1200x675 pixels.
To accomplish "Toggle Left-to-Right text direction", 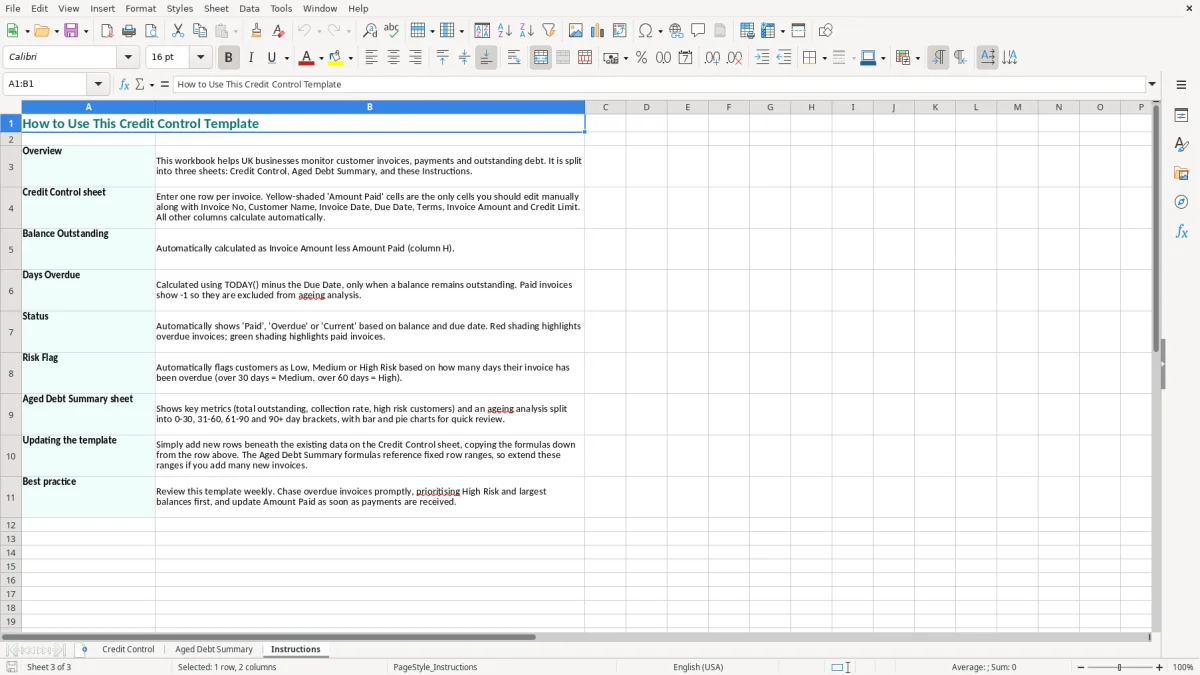I will [x=938, y=58].
